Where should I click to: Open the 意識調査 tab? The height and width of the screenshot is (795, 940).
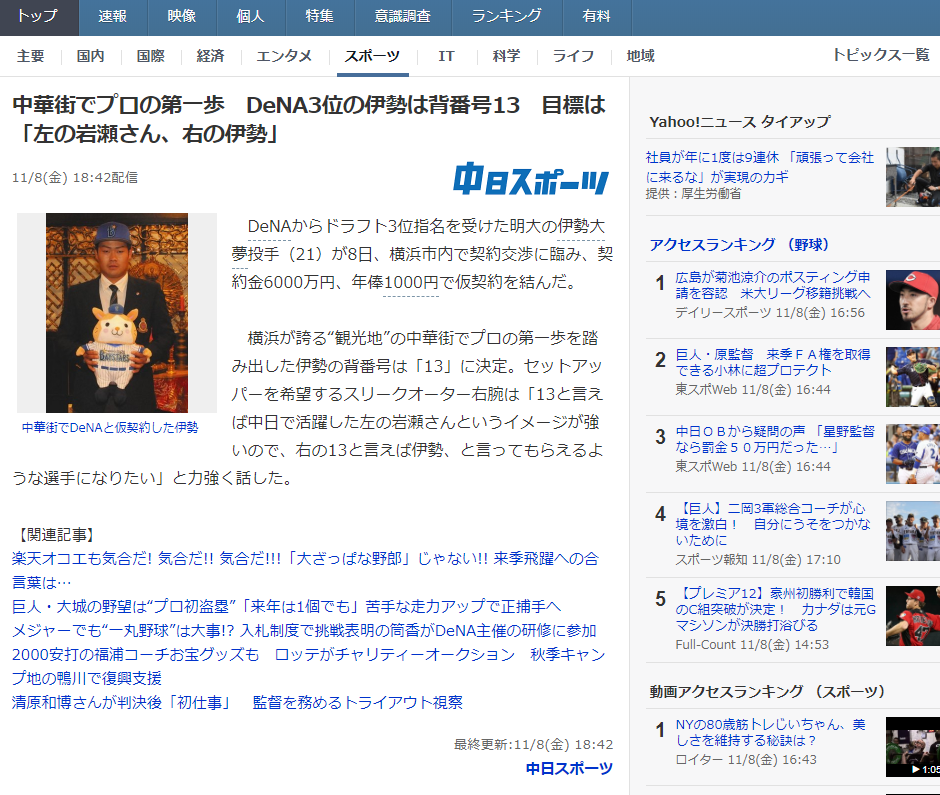point(403,17)
